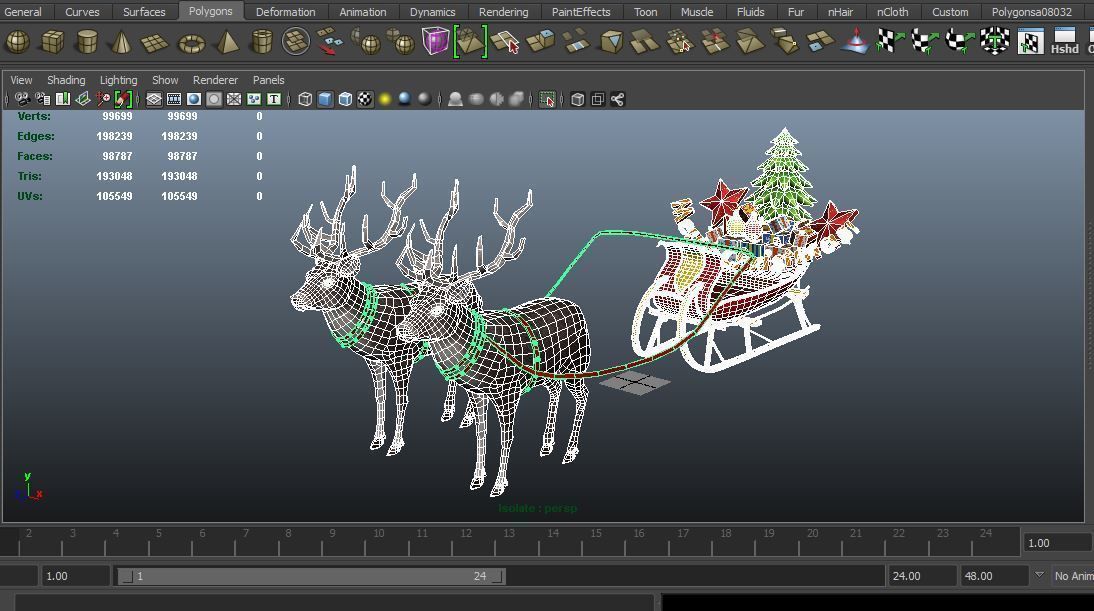
Task: Open the Lighting panel menu
Action: pos(119,80)
